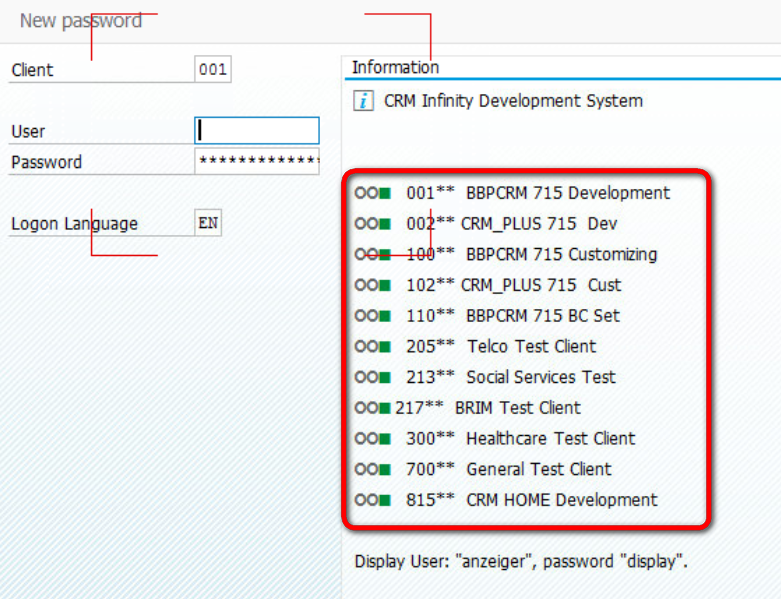Select text '217** BRIM Test Client'
The width and height of the screenshot is (781, 599).
point(488,408)
